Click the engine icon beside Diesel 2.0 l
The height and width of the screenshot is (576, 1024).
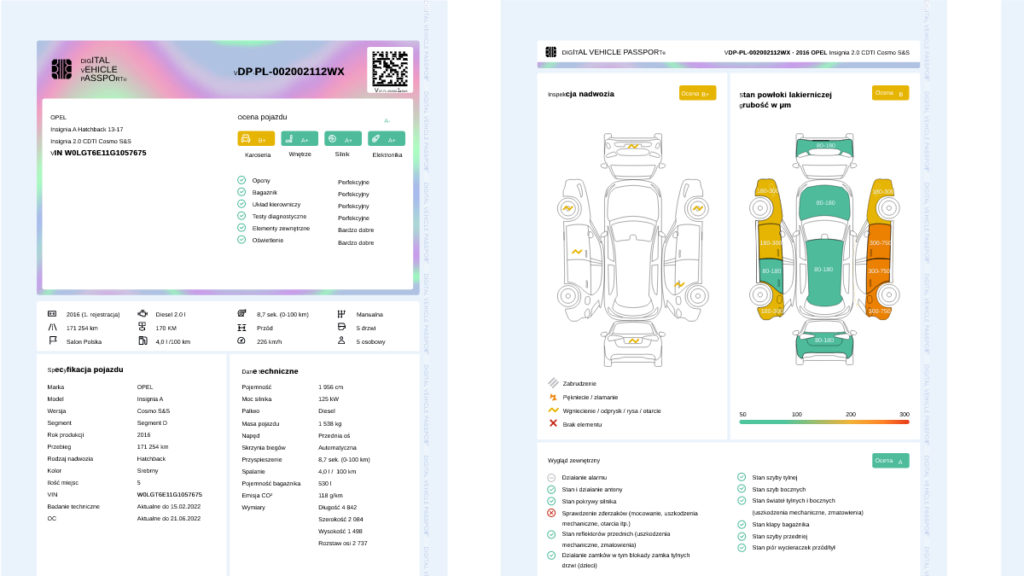point(142,314)
